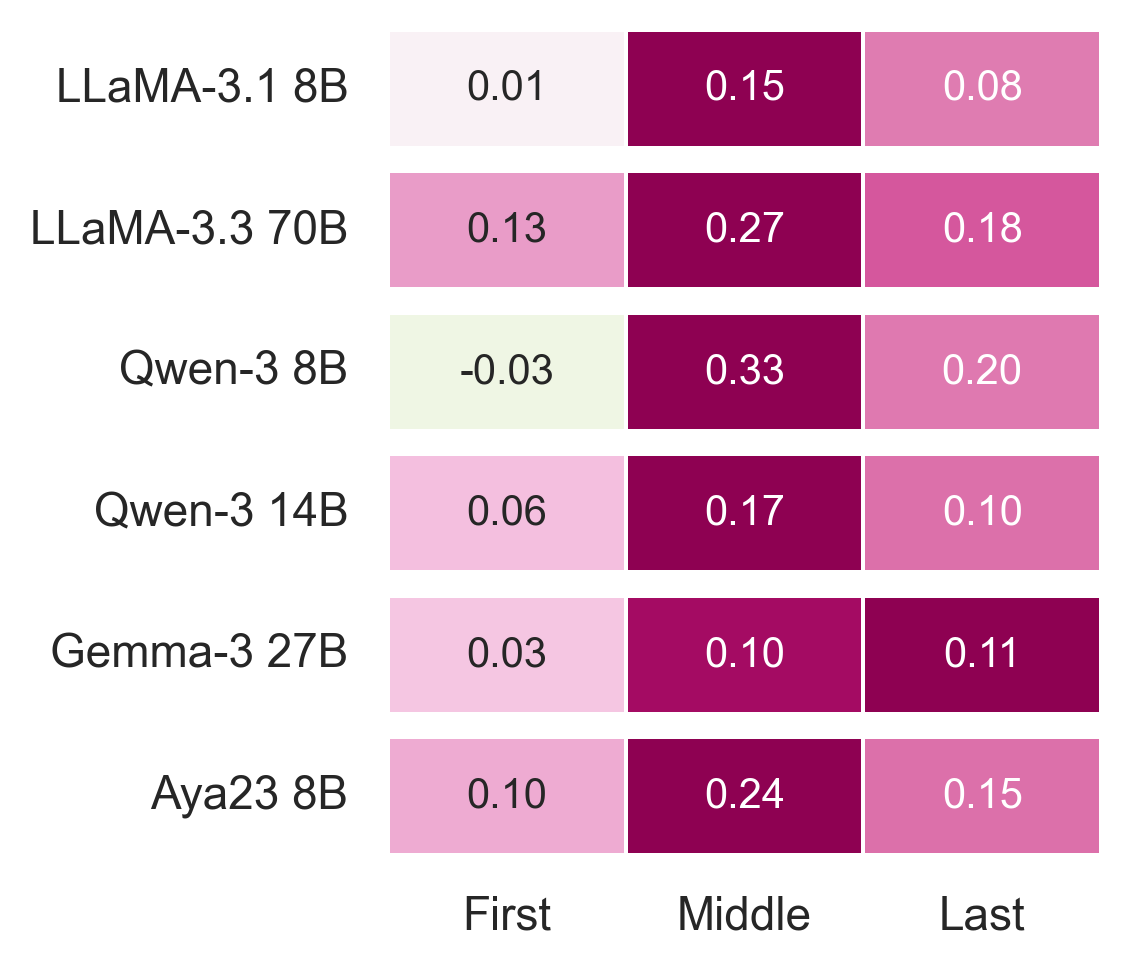The width and height of the screenshot is (1131, 968).
Task: Select the Qwen-3 14B First cell 0.06
Action: point(507,513)
